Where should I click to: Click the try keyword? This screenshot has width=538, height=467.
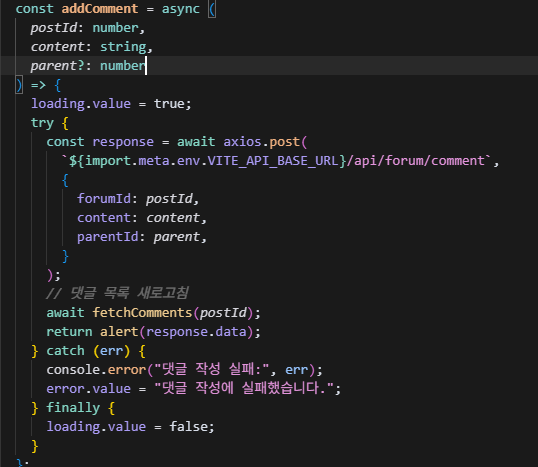42,123
